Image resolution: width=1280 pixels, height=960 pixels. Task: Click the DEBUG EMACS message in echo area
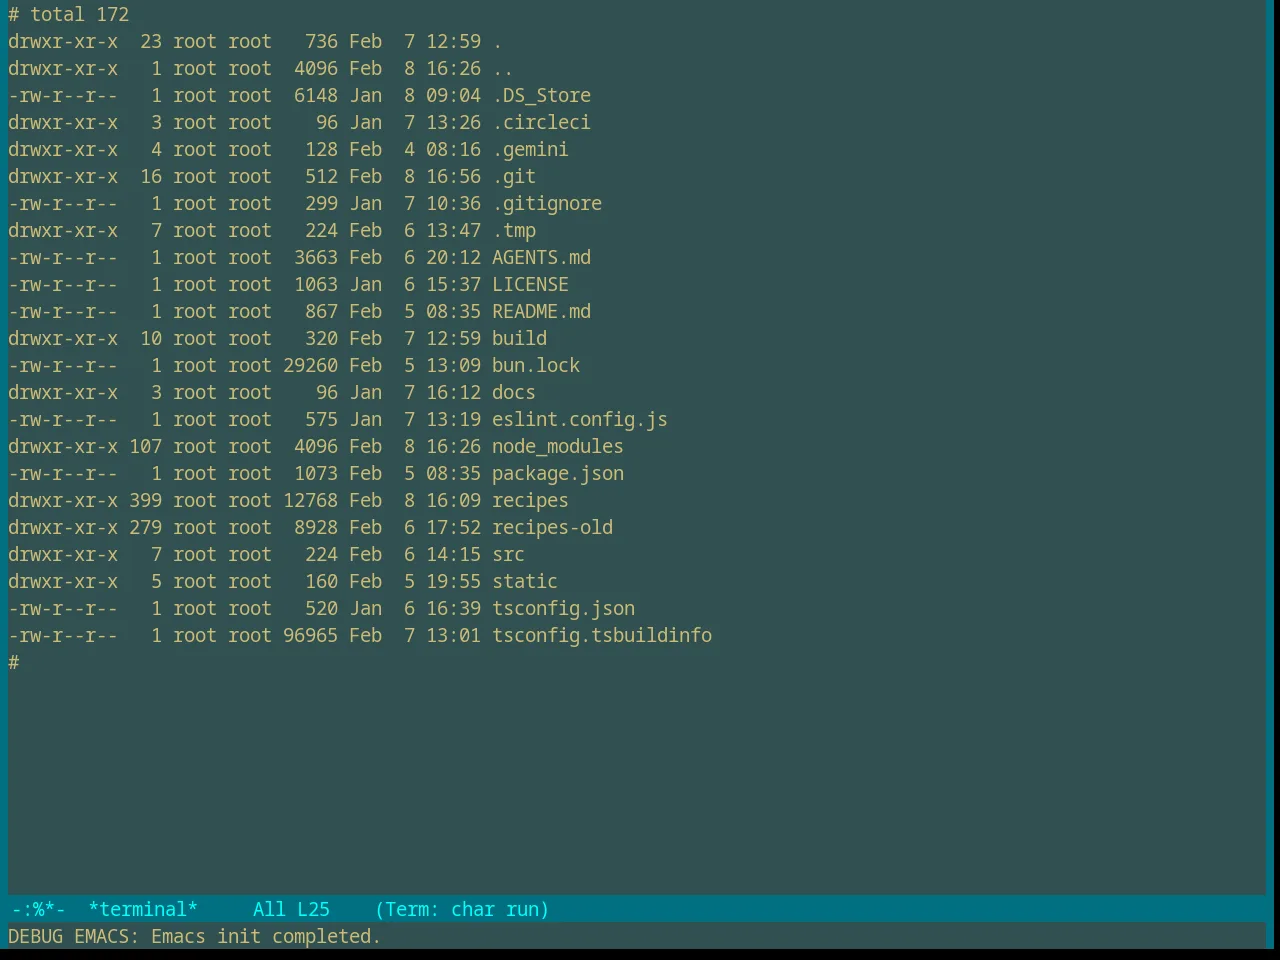(x=194, y=936)
